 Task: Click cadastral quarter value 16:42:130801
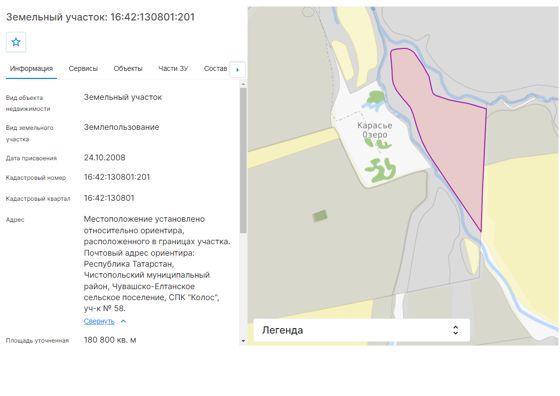point(109,198)
